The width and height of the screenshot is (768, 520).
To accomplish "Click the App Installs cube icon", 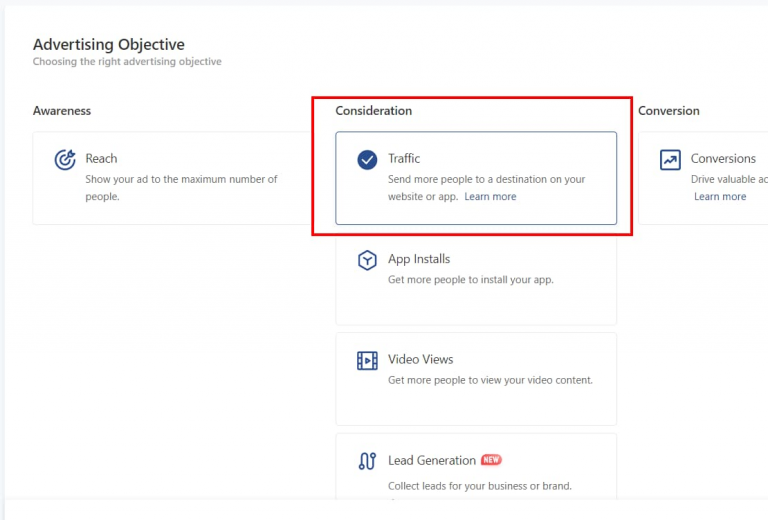I will [x=367, y=261].
